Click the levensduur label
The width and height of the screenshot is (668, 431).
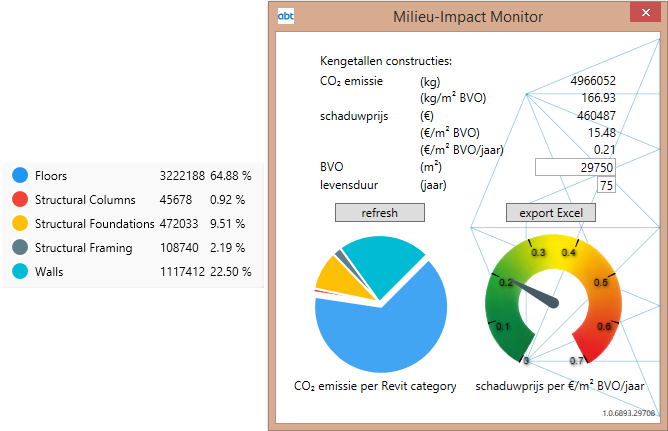pyautogui.click(x=349, y=185)
